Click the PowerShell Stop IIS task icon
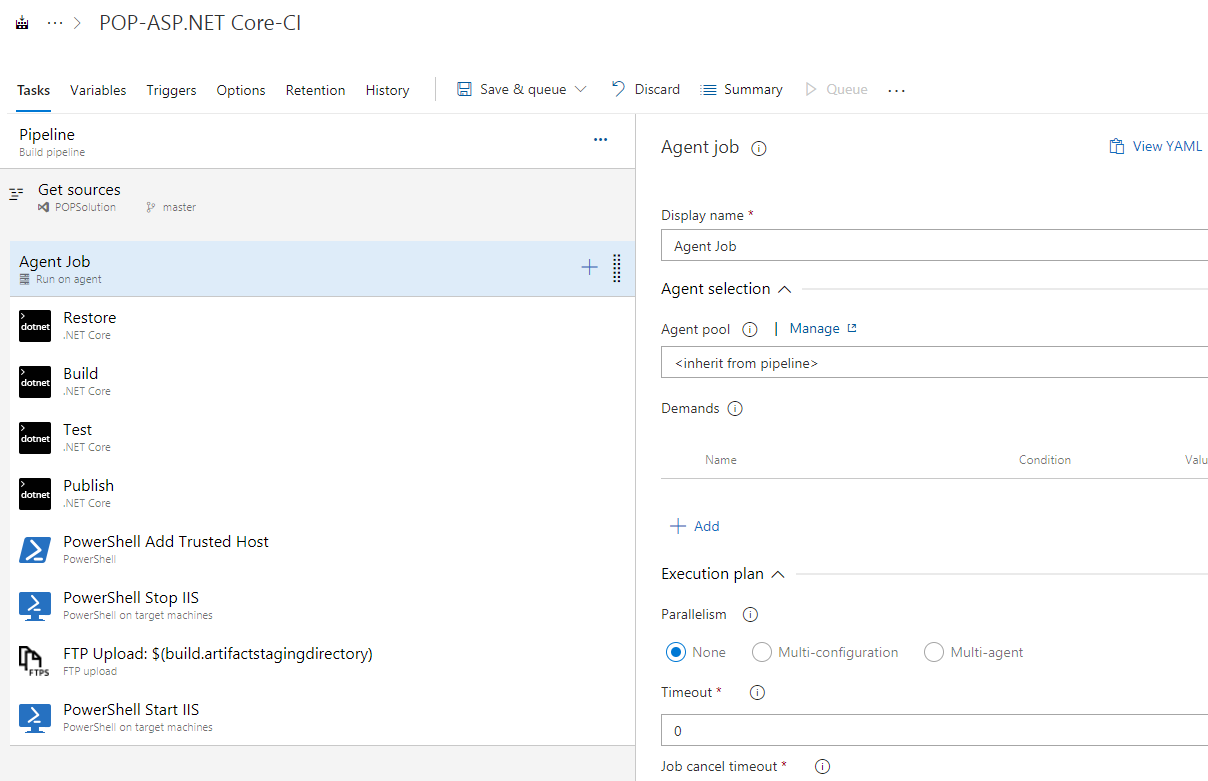Screen dimensions: 1208x781 click(34, 605)
